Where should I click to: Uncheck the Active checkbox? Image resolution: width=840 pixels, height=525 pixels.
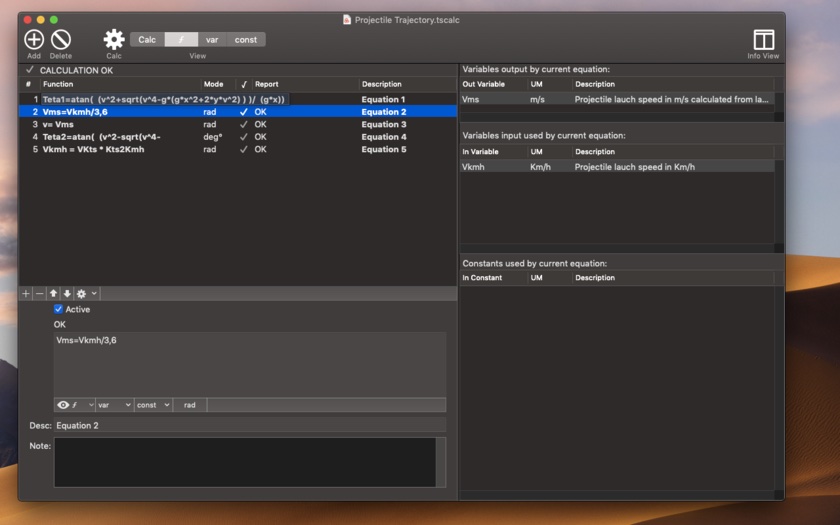click(58, 310)
